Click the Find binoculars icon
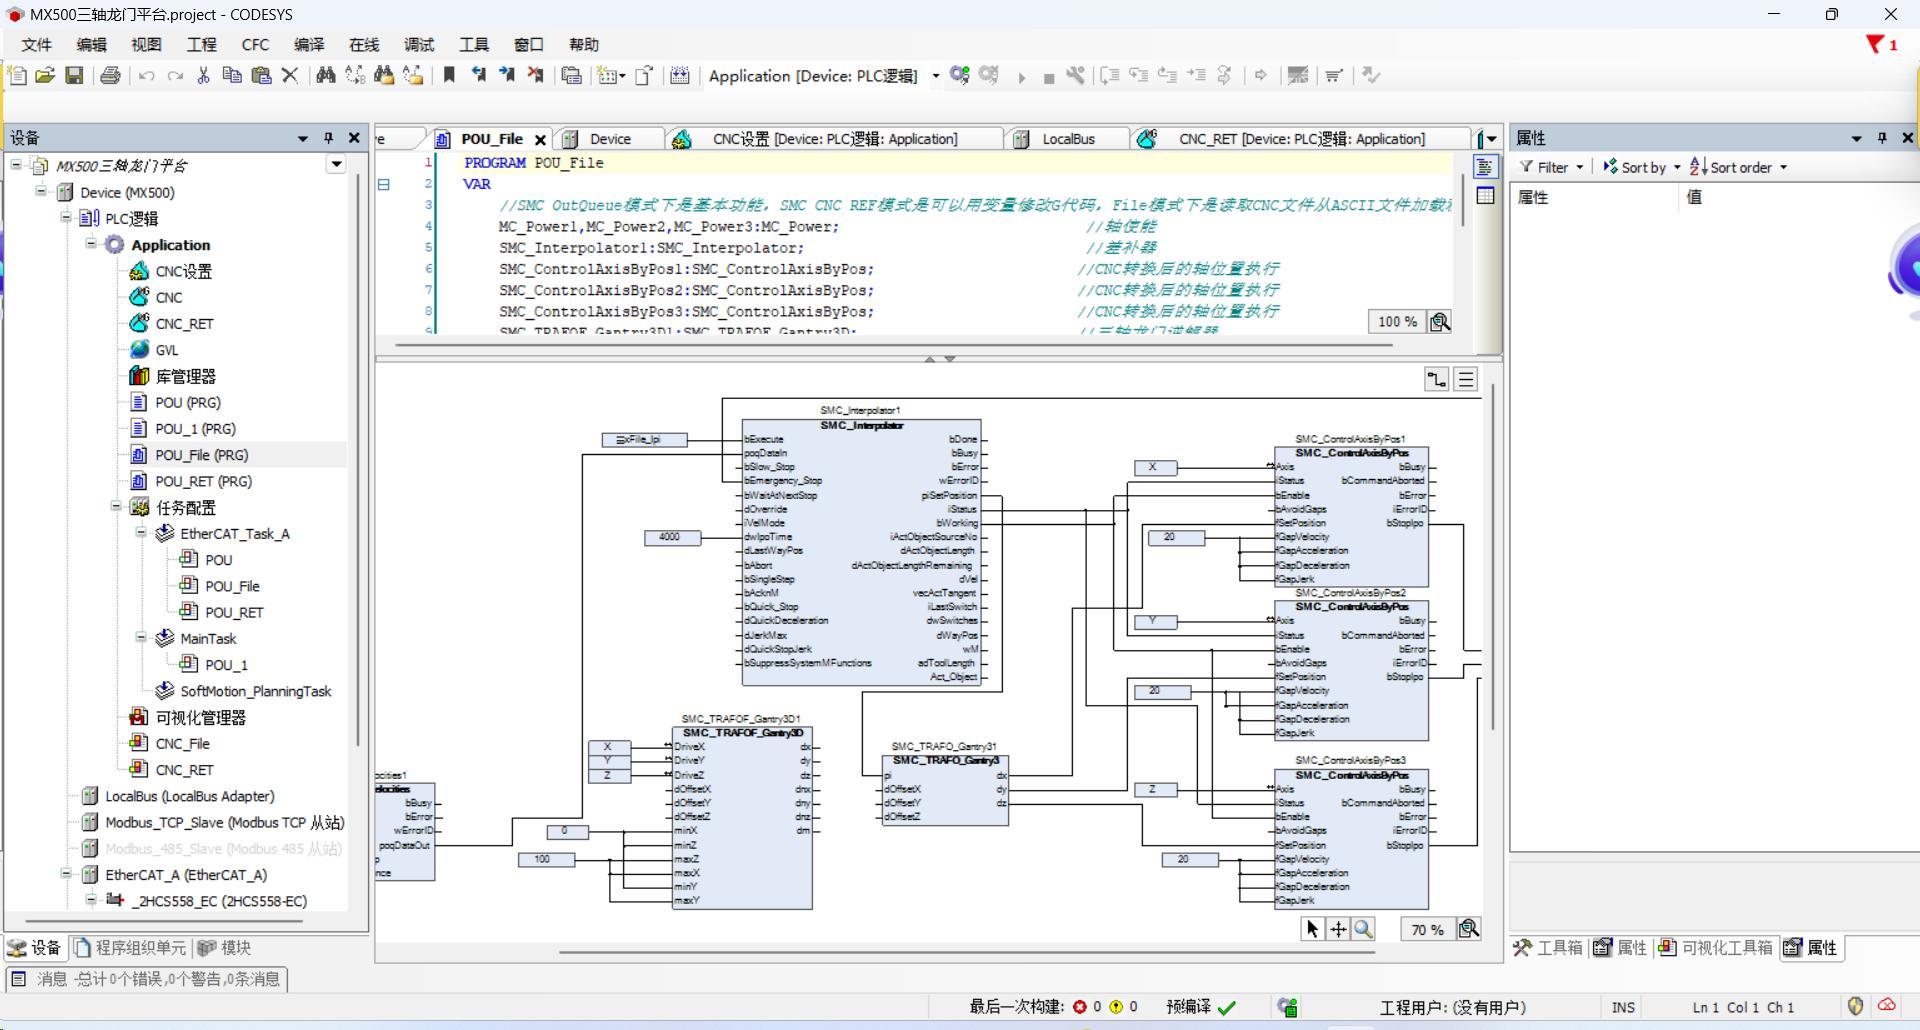The image size is (1920, 1030). [x=325, y=76]
